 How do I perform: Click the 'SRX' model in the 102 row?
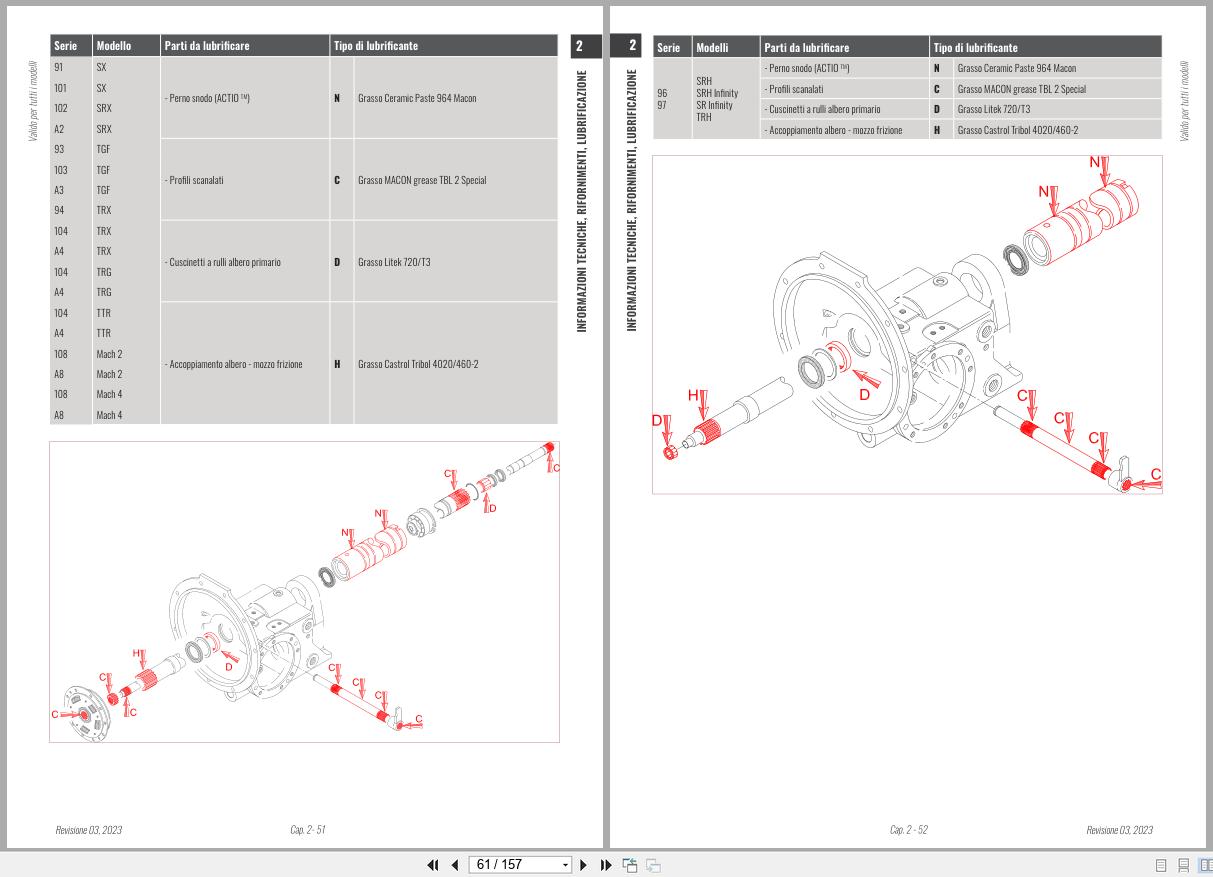[104, 108]
